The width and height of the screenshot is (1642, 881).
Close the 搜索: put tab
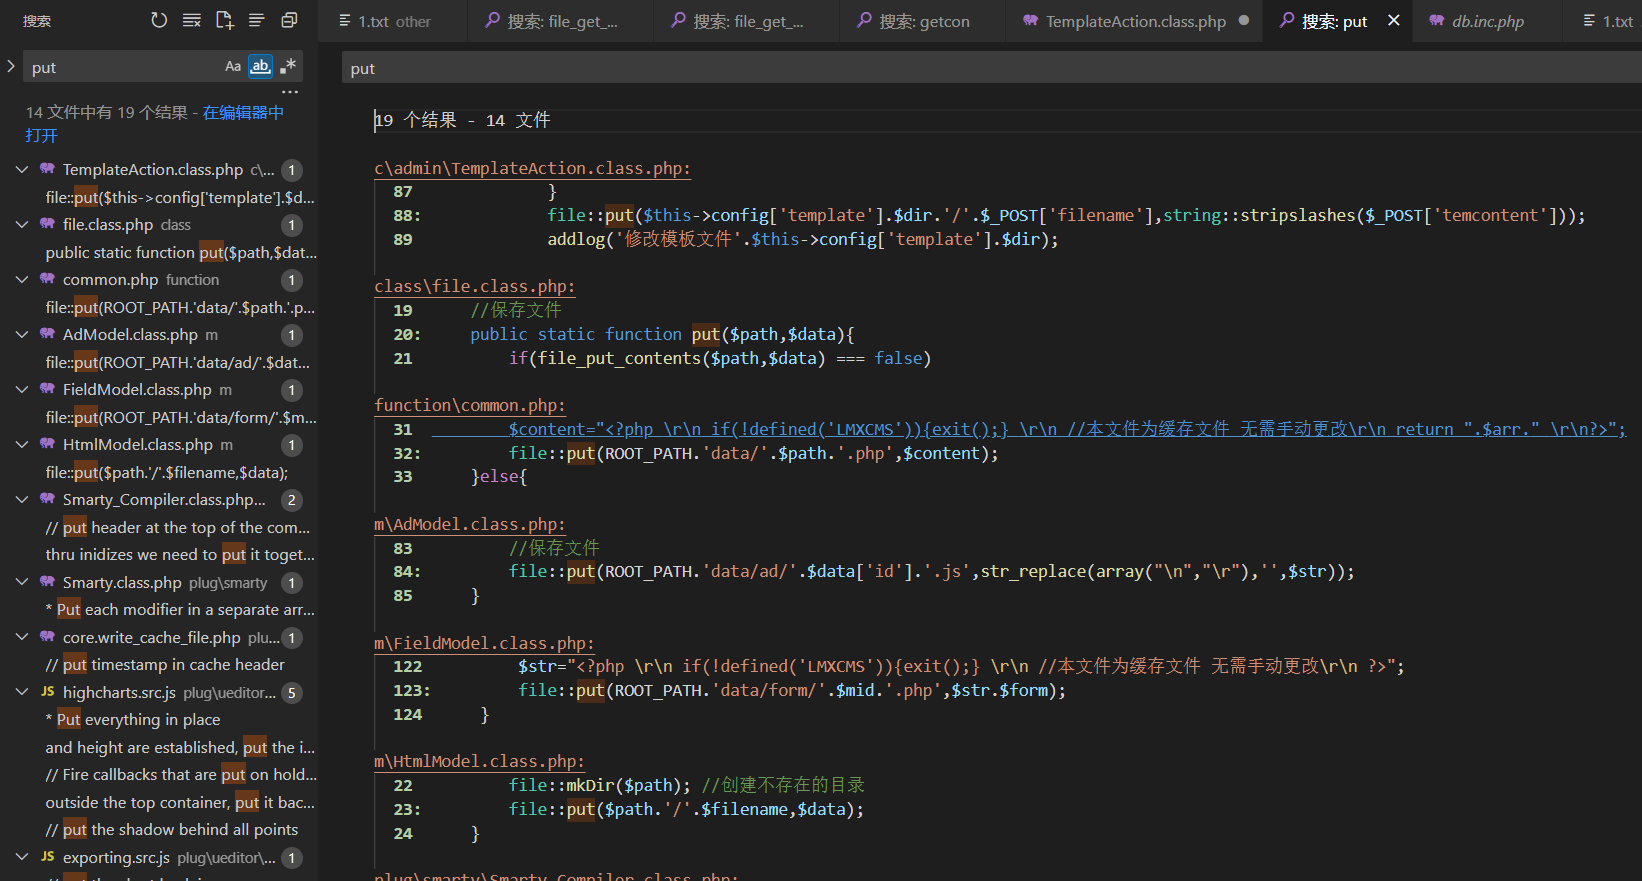1394,20
